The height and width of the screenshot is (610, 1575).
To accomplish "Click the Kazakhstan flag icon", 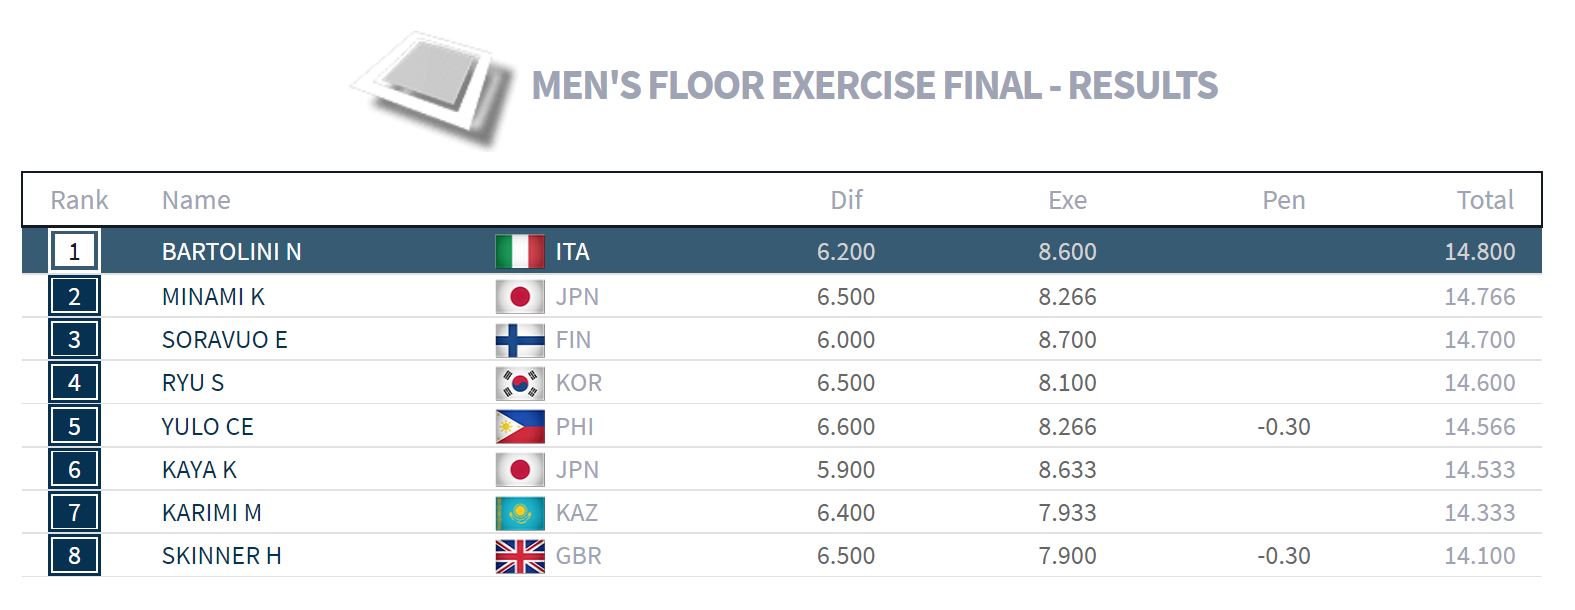I will [520, 513].
